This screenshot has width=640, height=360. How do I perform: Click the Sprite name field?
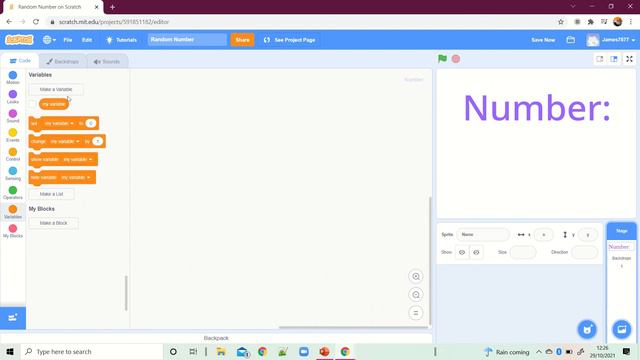pyautogui.click(x=483, y=235)
